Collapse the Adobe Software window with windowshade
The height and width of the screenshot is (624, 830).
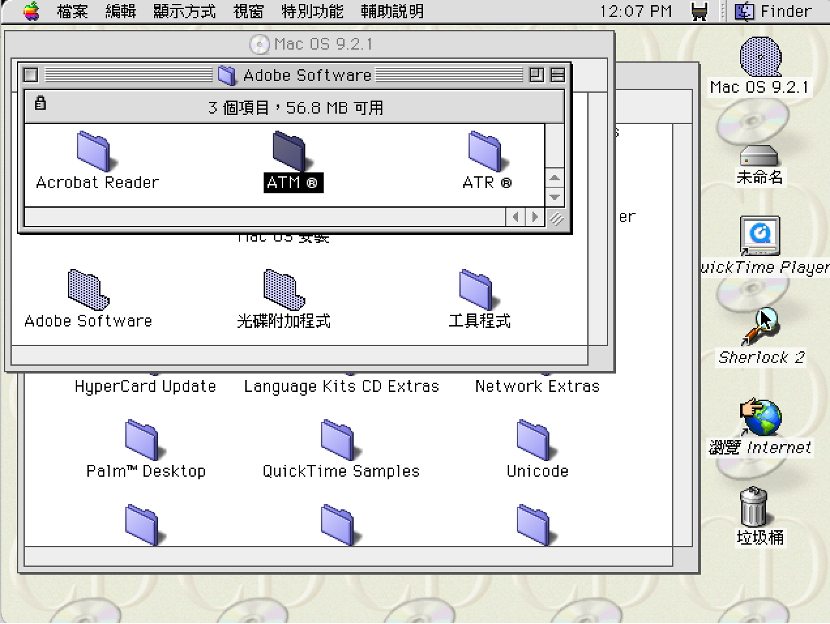tap(557, 75)
